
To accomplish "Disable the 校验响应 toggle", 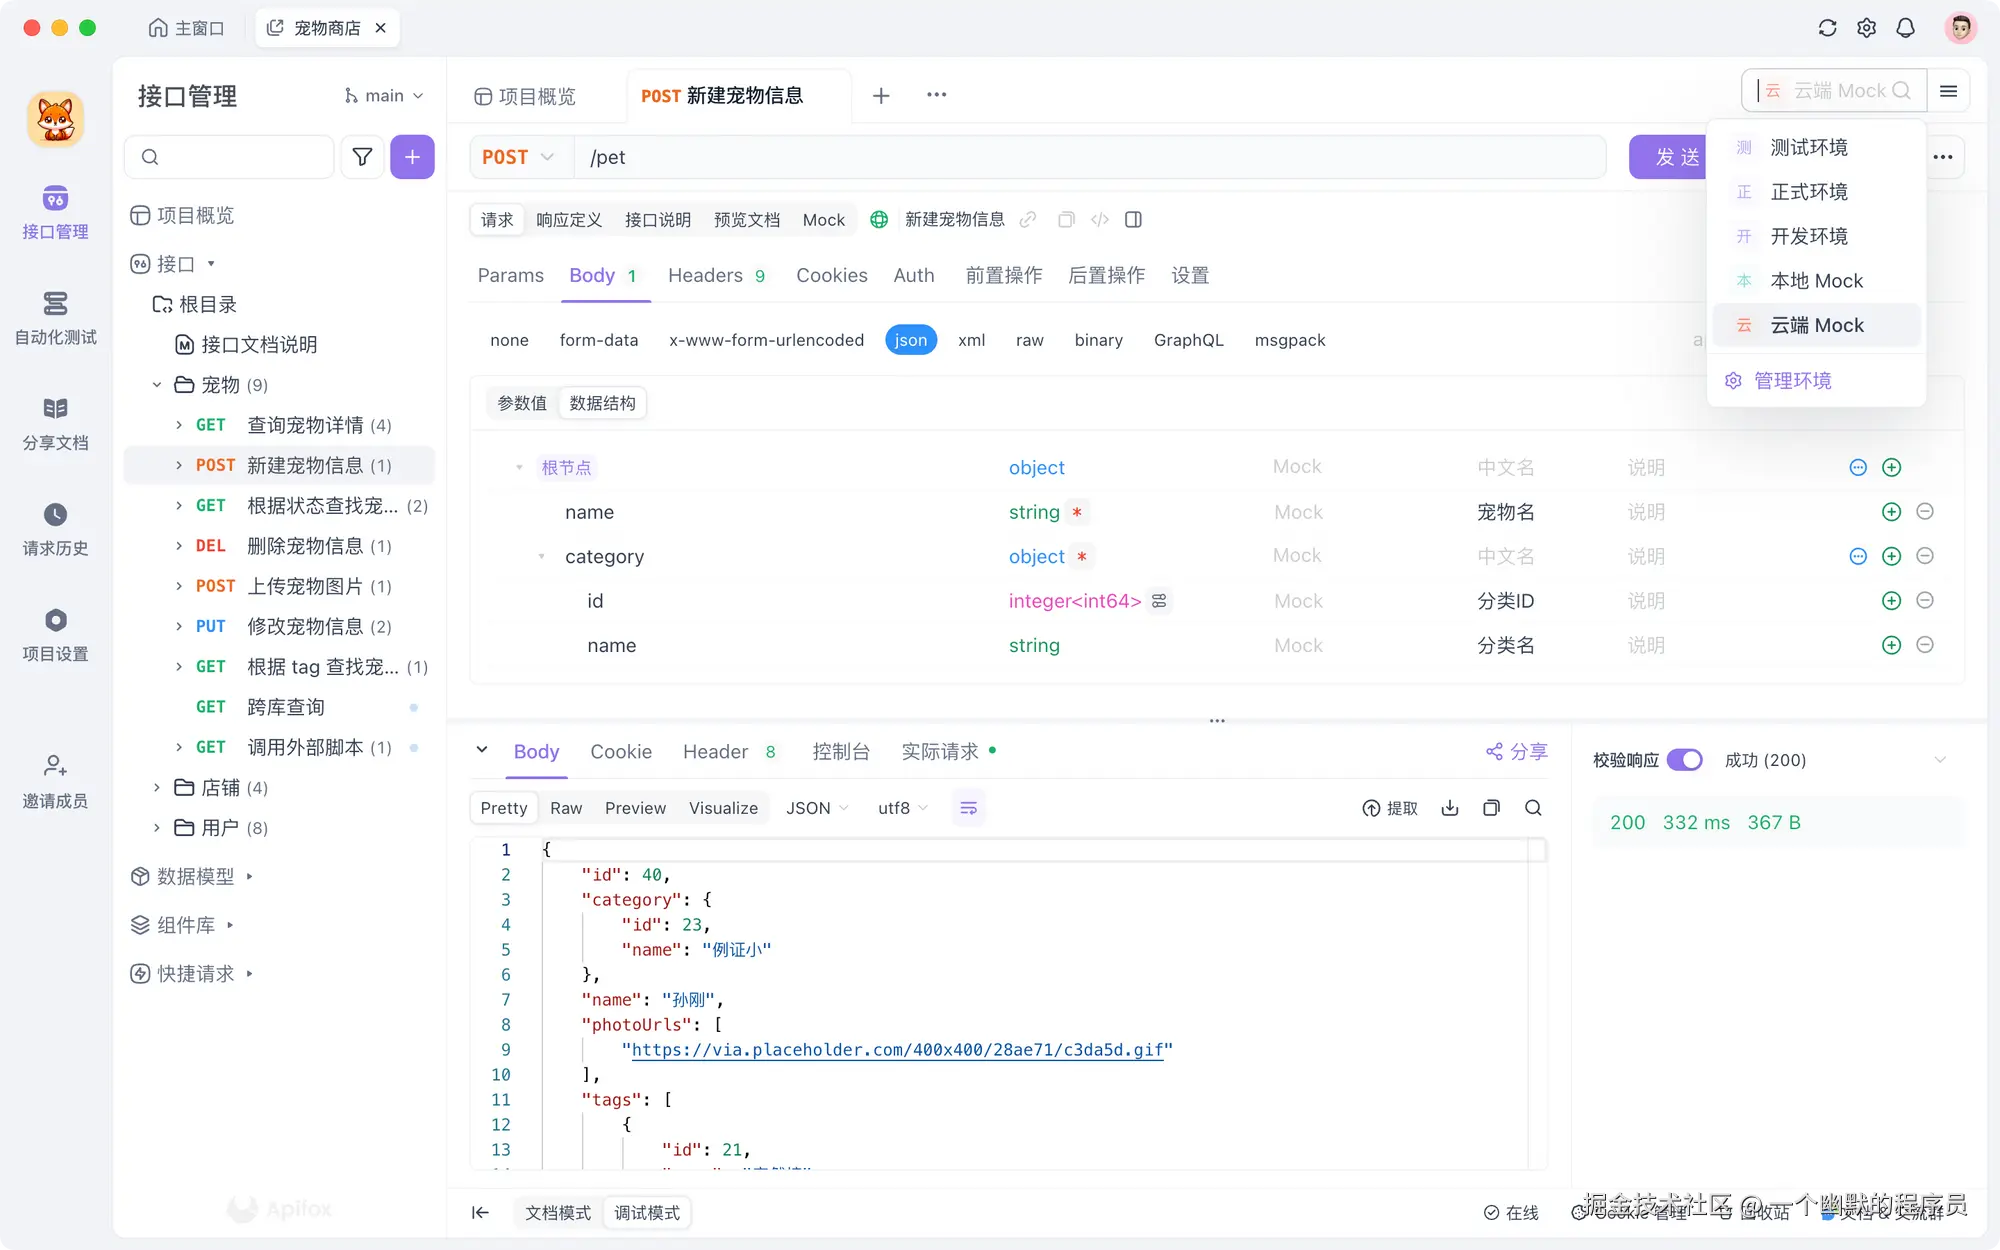I will tap(1686, 760).
